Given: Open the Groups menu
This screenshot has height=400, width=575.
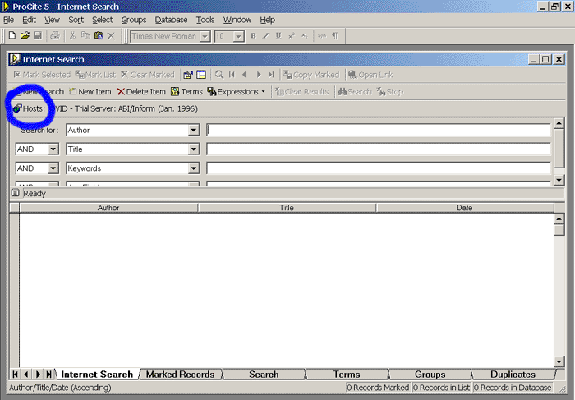Looking at the screenshot, I should [x=134, y=20].
